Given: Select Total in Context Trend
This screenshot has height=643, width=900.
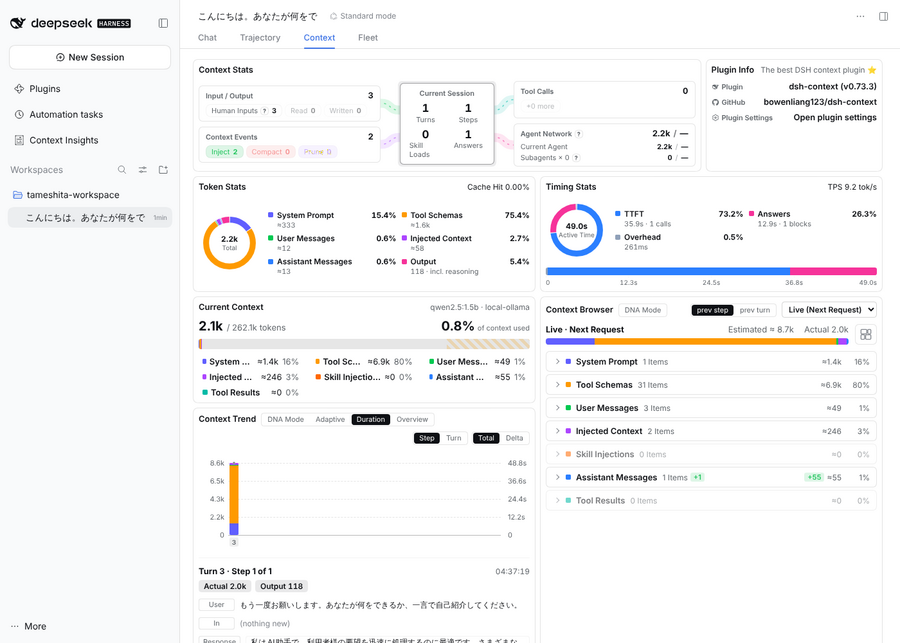Looking at the screenshot, I should coord(486,438).
